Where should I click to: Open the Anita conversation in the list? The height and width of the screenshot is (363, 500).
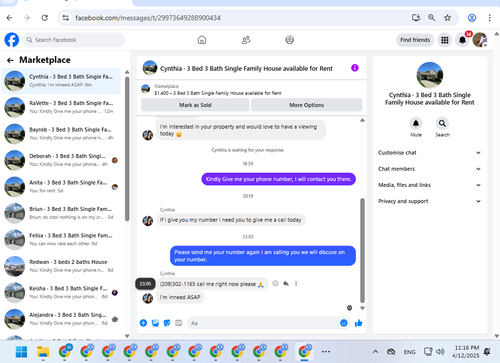click(x=61, y=187)
